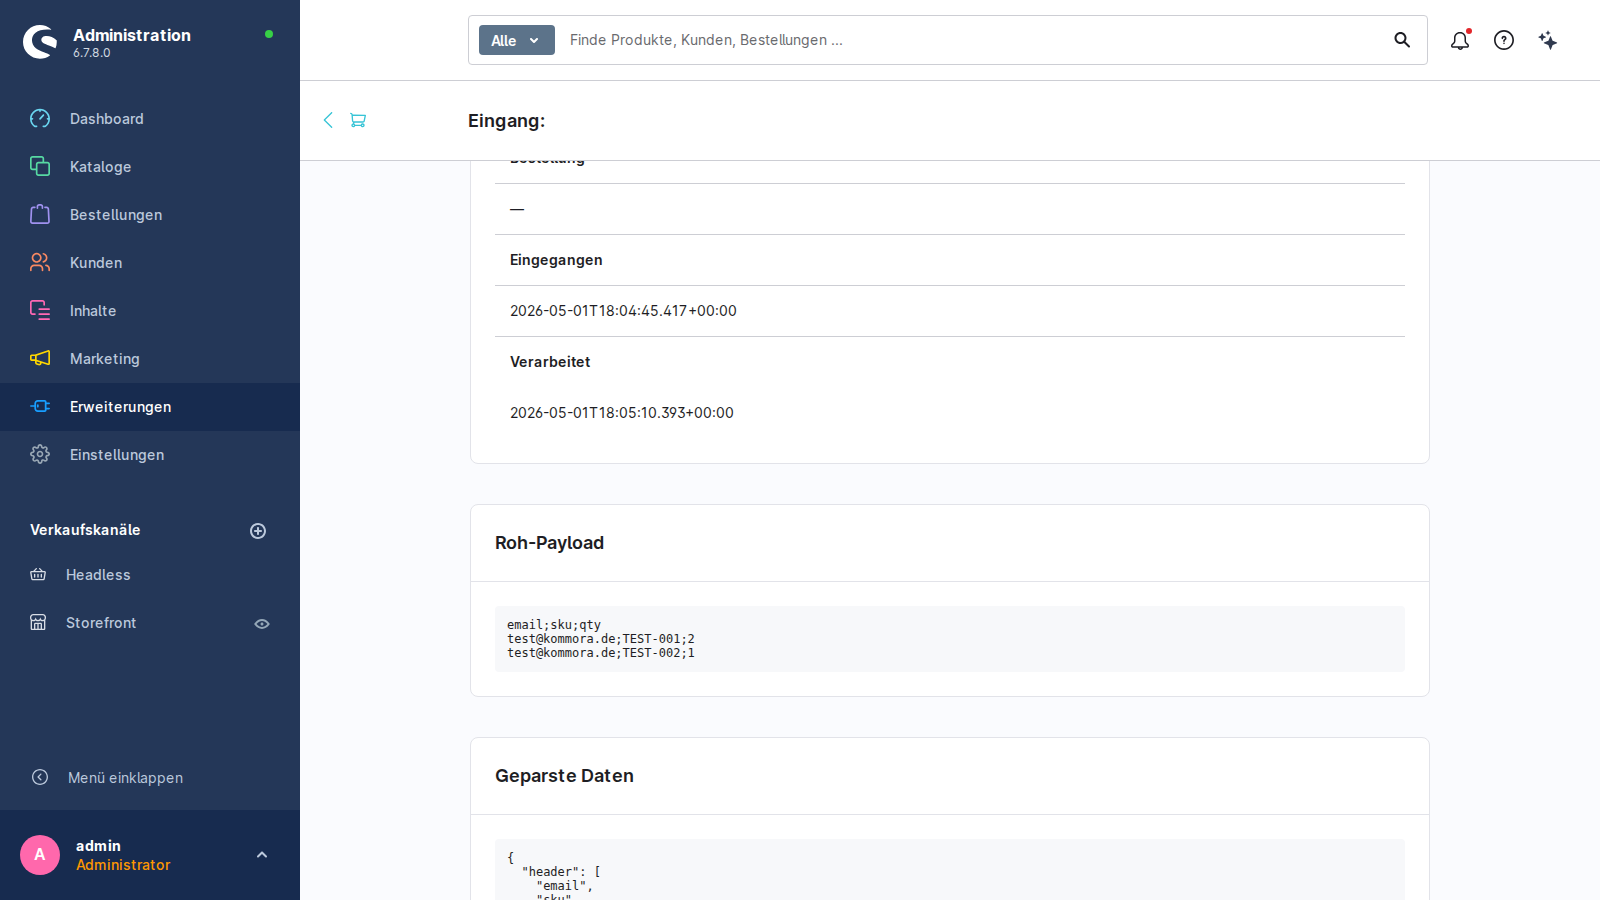This screenshot has width=1600, height=900.
Task: Click the Headless basket icon
Action: (38, 575)
